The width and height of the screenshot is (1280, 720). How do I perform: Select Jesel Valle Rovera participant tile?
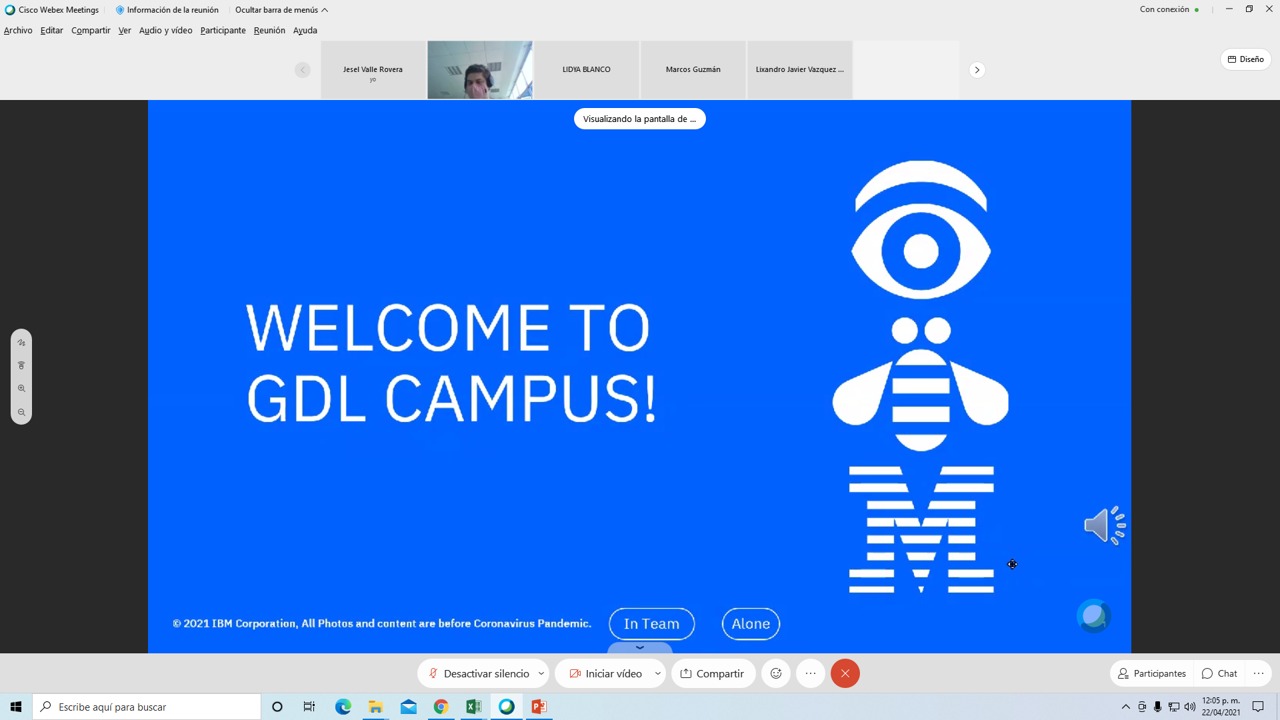pos(373,70)
